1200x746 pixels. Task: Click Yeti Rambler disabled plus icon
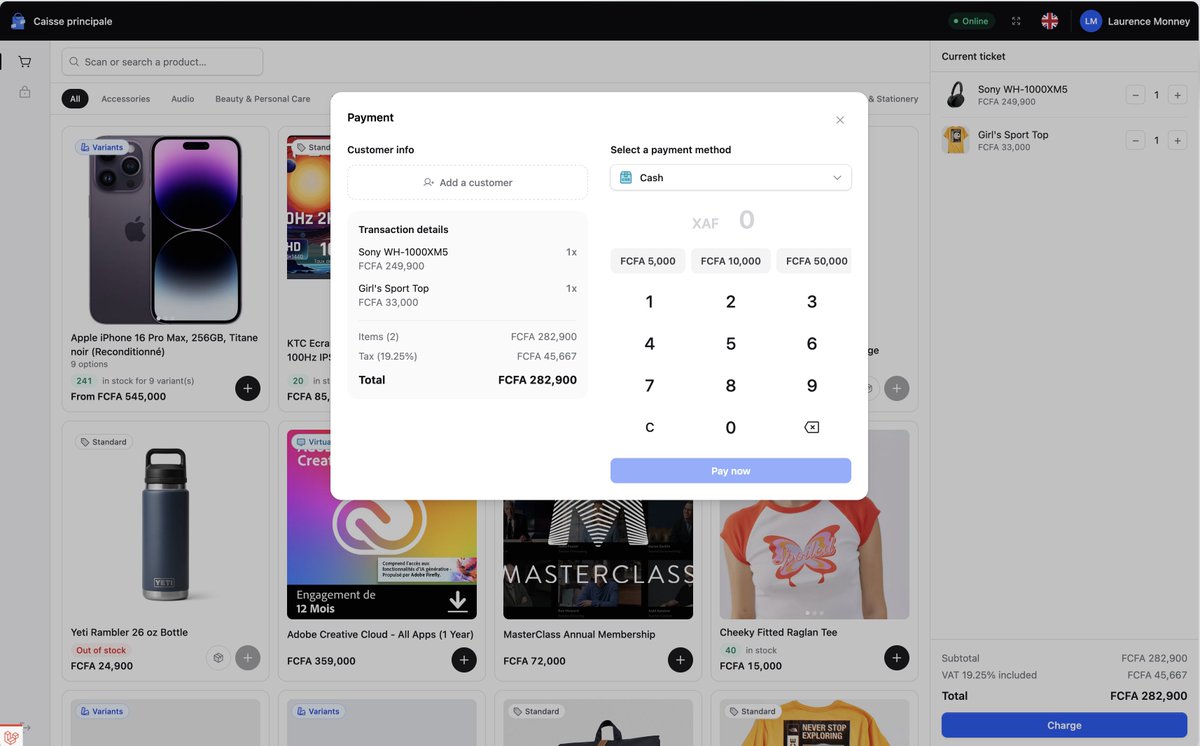(248, 657)
